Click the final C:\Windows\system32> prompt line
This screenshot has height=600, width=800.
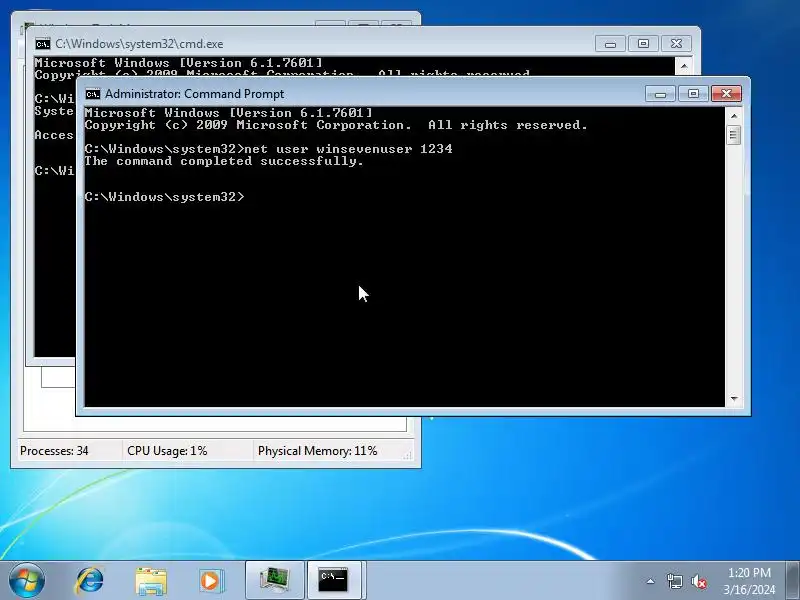pos(164,197)
